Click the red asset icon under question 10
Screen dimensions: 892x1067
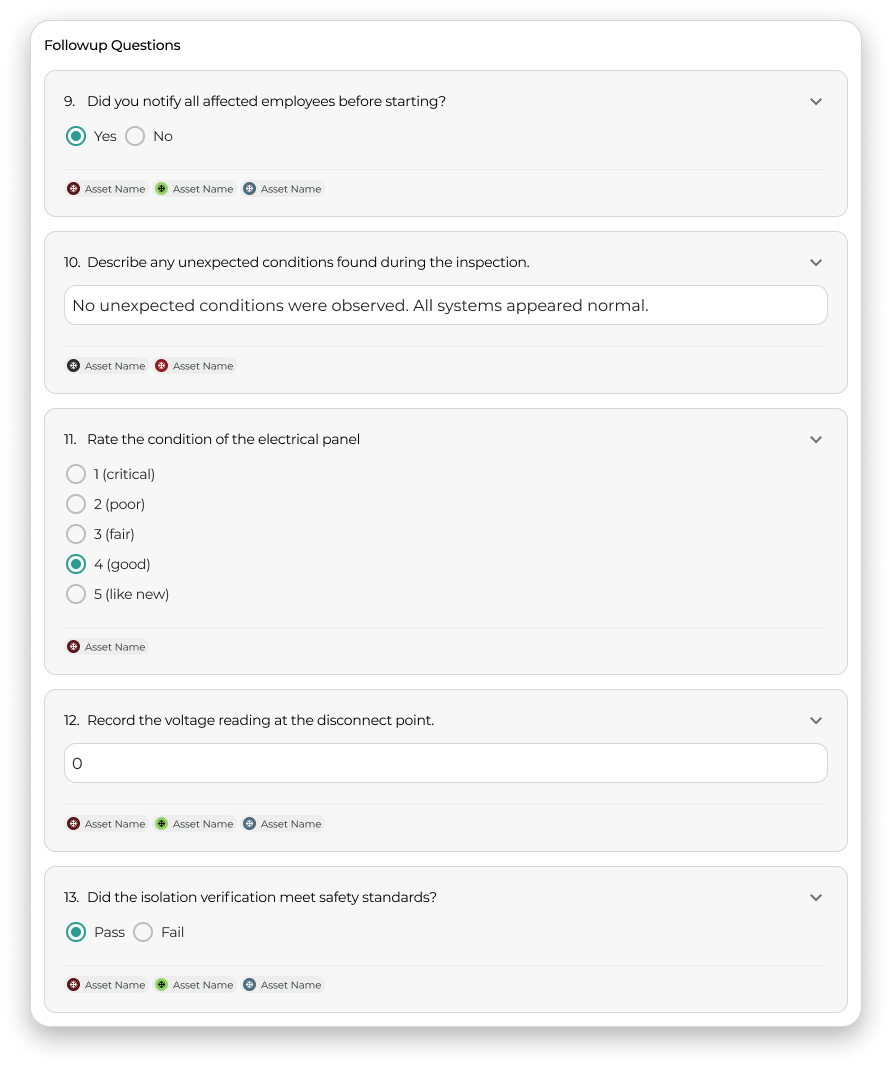coord(161,366)
